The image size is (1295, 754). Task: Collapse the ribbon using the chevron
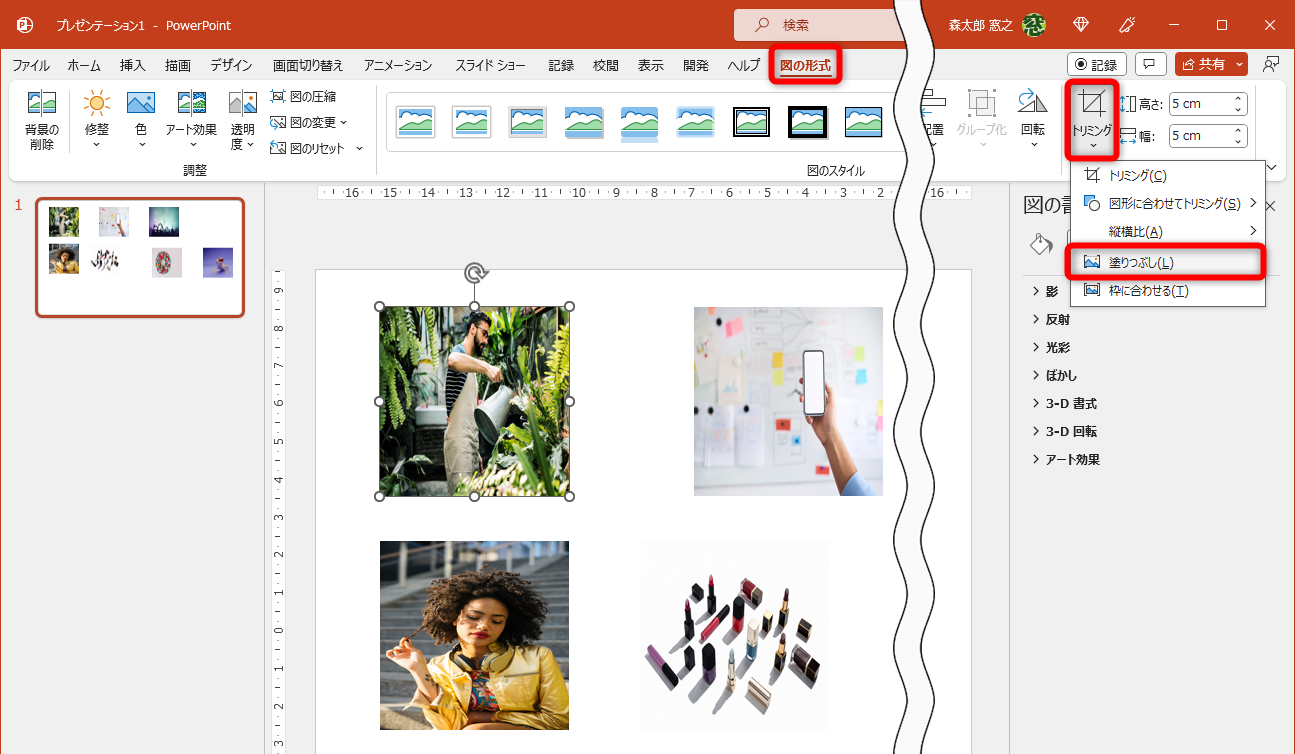[x=1273, y=168]
